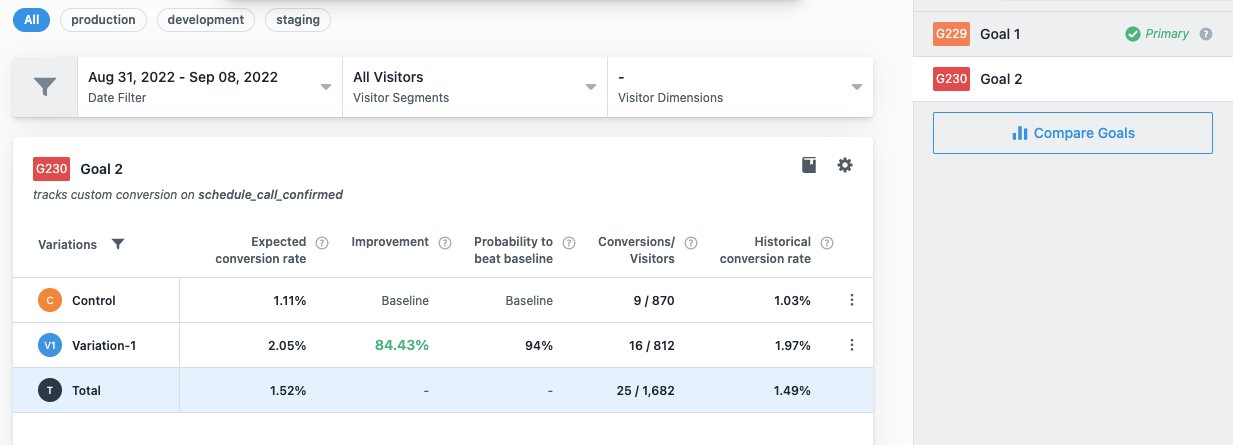The width and height of the screenshot is (1233, 445).
Task: Click the Variation-1 row name
Action: (x=104, y=345)
